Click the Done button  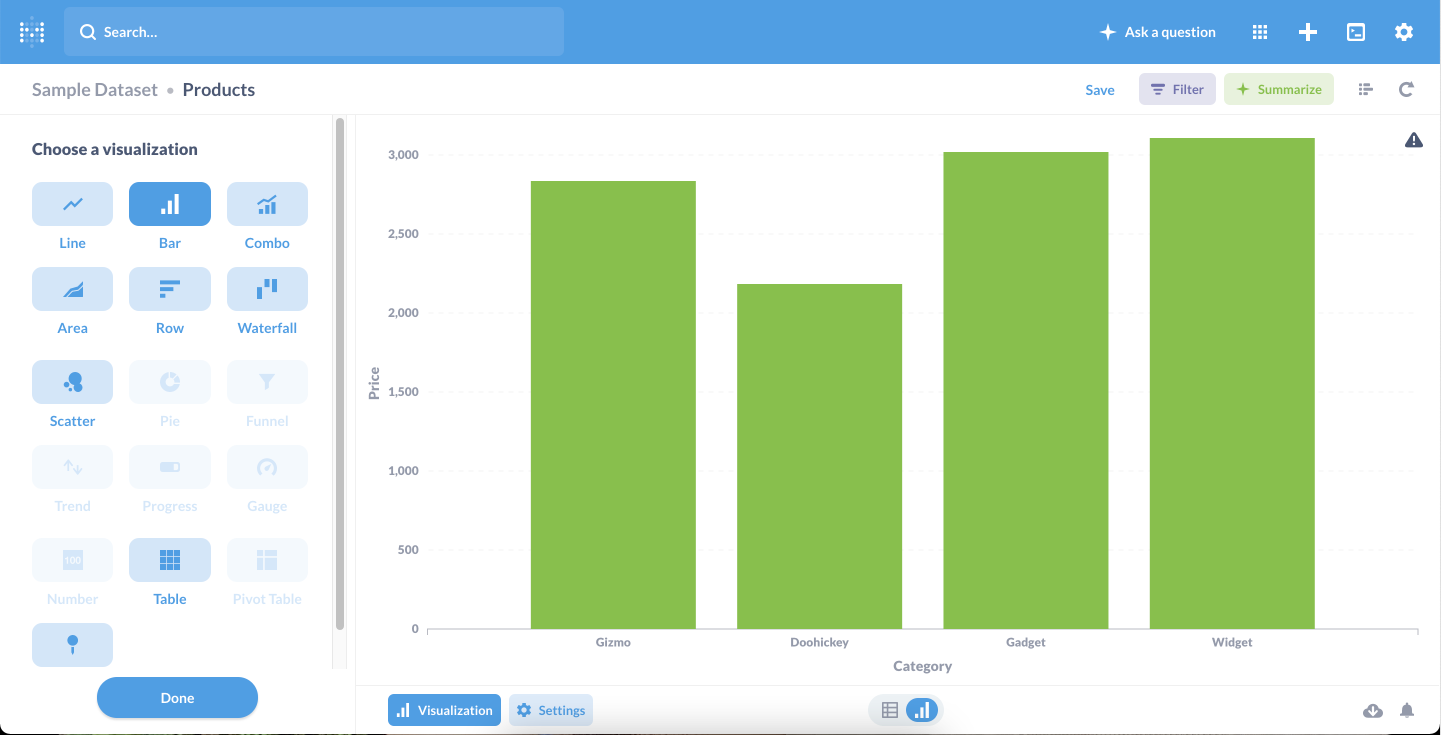[177, 698]
